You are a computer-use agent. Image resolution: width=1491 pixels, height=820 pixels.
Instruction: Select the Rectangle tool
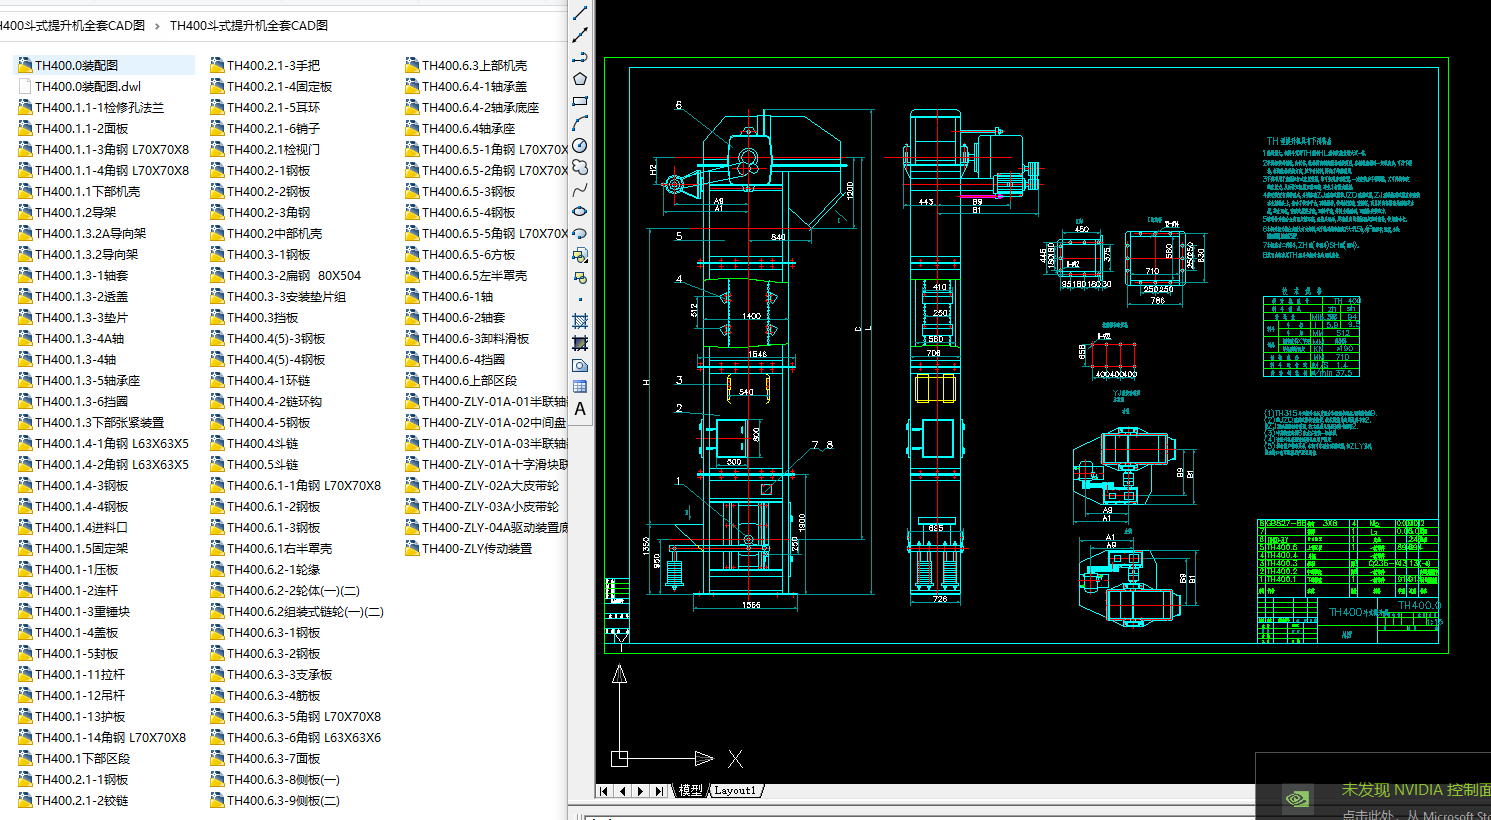(x=581, y=100)
